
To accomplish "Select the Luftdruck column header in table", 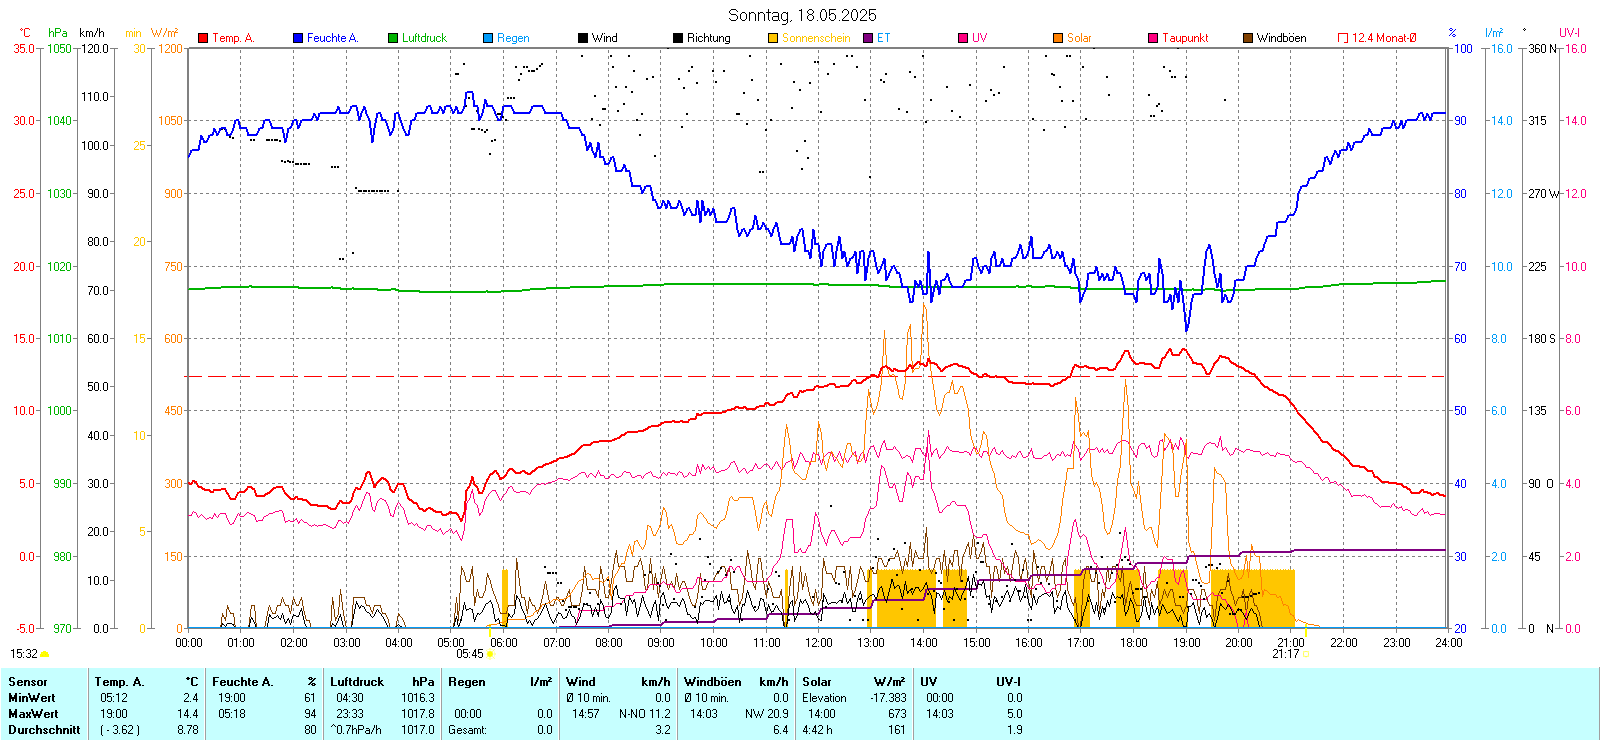I will 357,682.
